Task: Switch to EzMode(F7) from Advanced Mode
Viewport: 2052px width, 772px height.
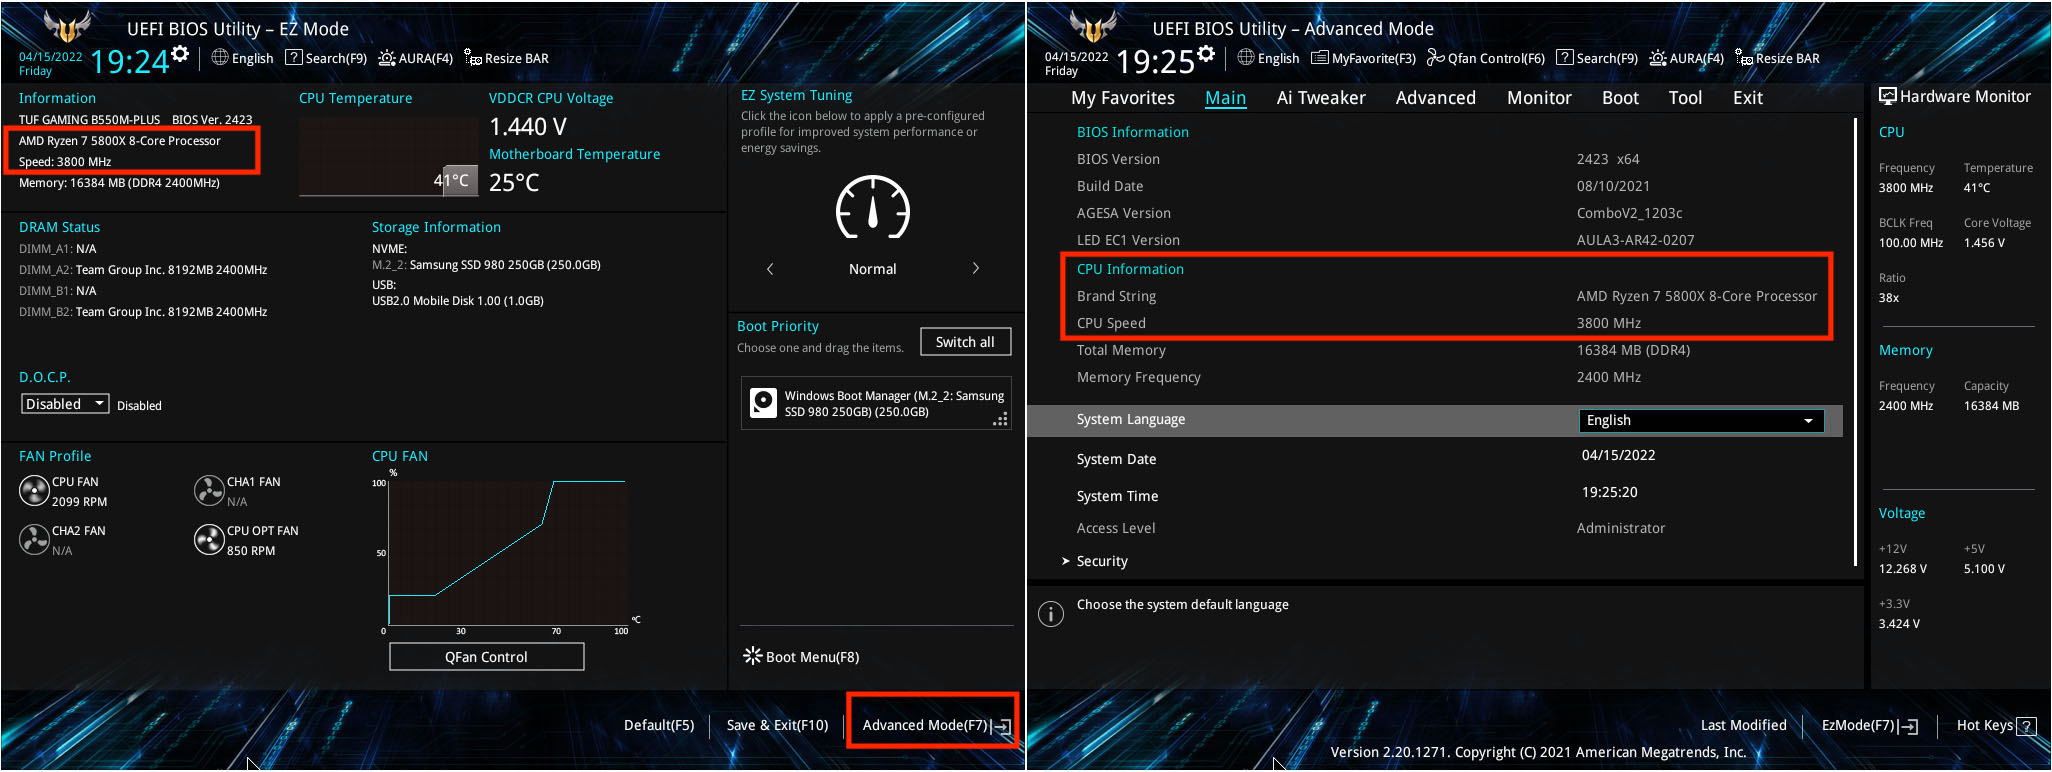Action: (x=1869, y=725)
